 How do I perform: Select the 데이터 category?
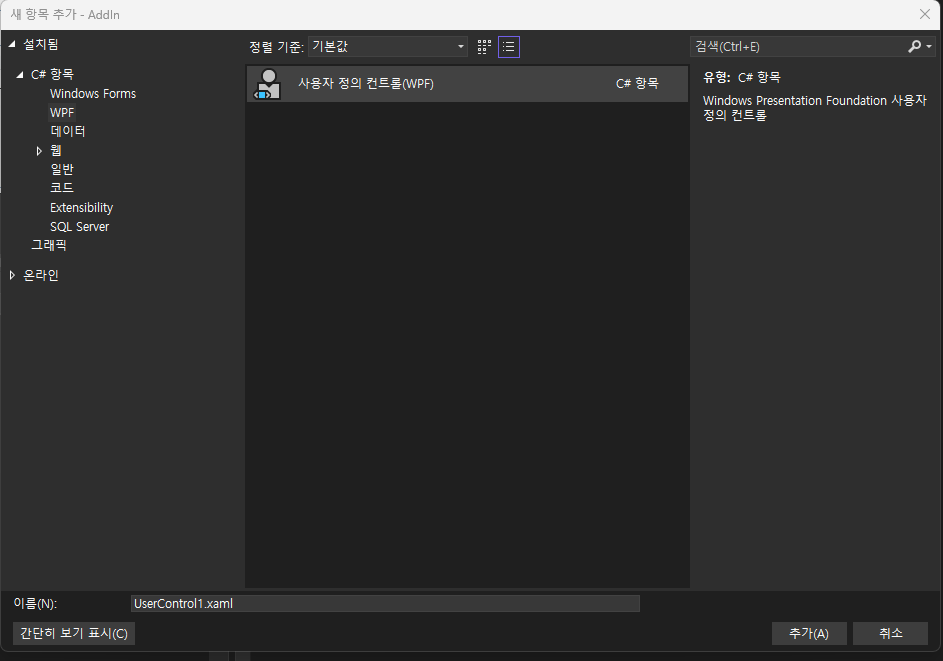pyautogui.click(x=68, y=131)
